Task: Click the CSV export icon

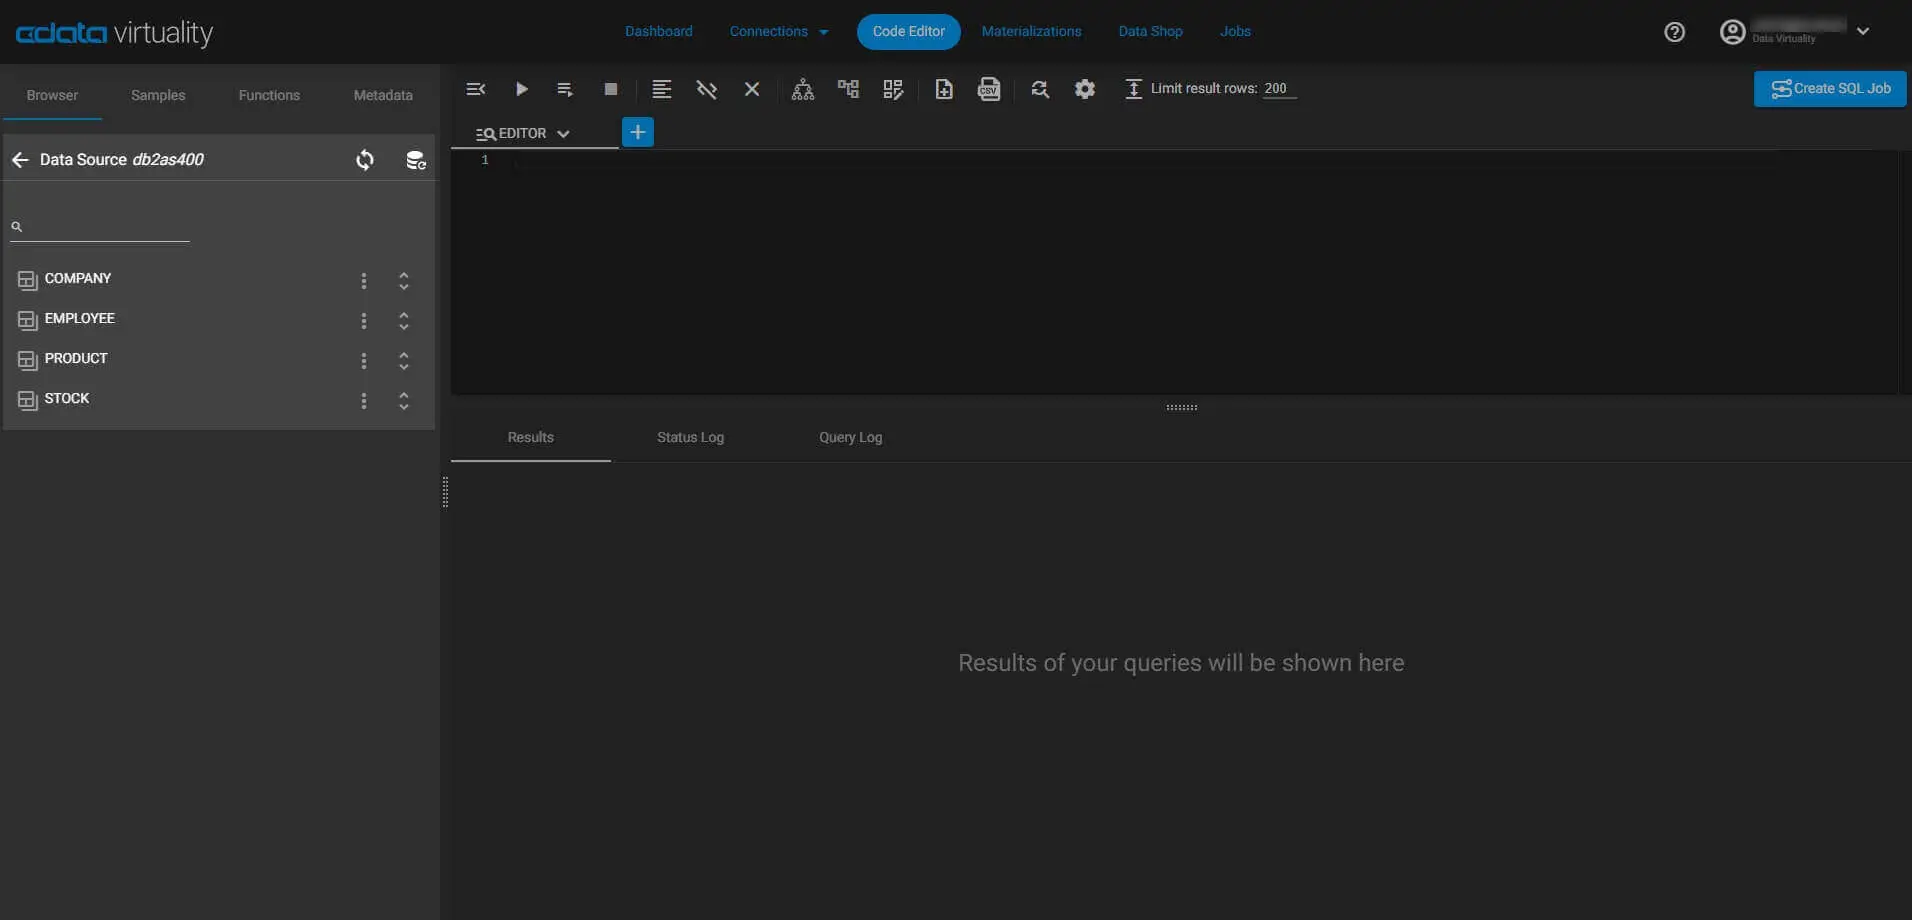Action: point(989,89)
